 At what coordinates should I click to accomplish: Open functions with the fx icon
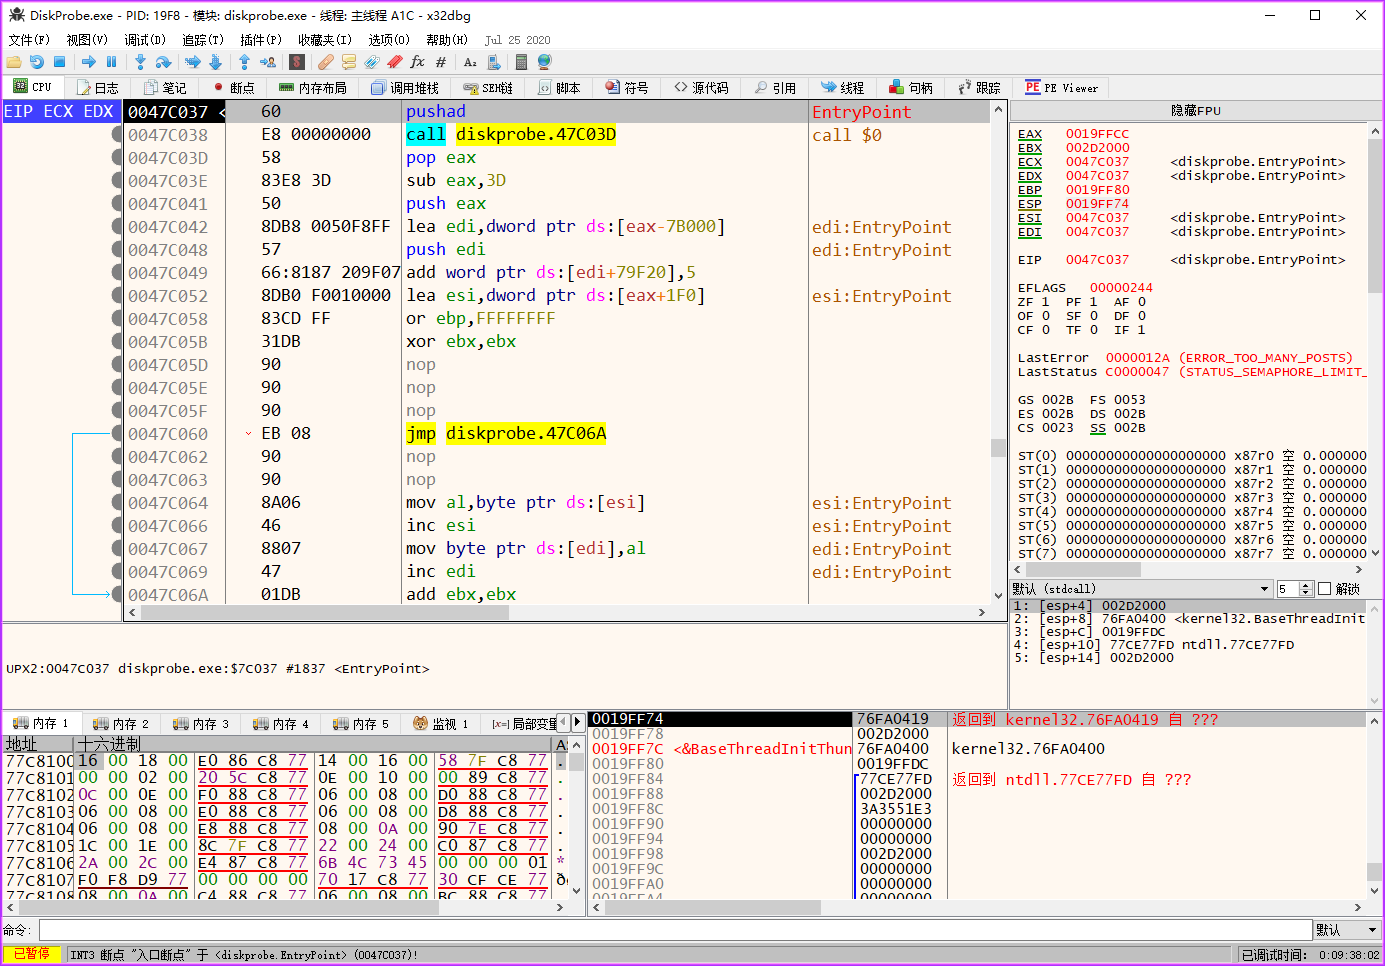coord(418,62)
